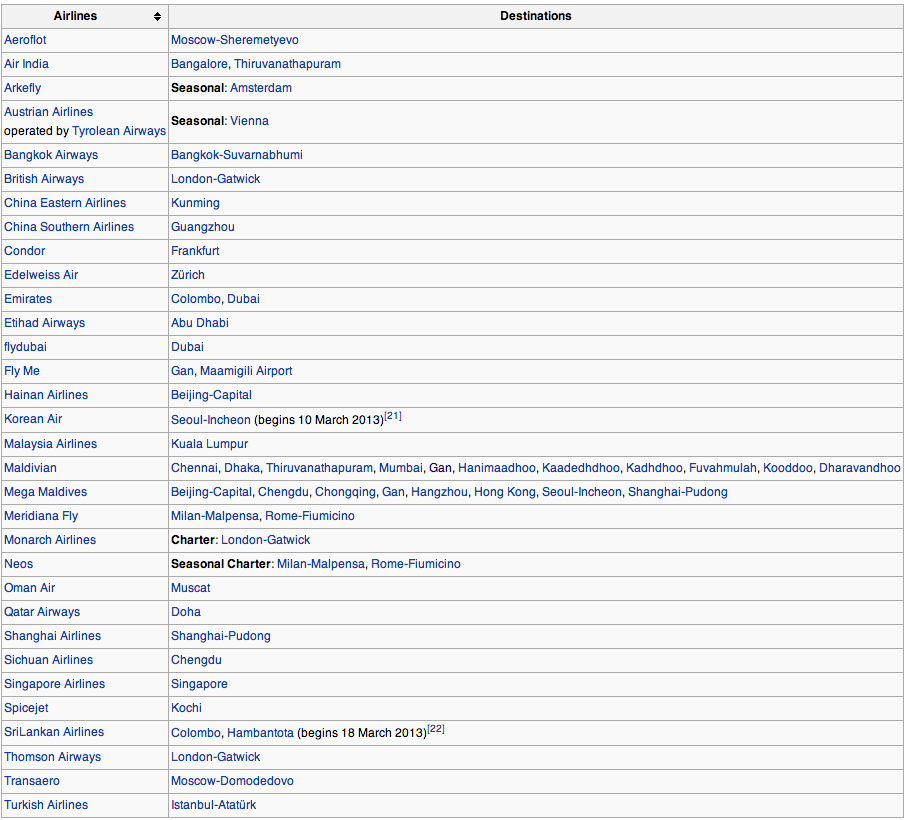This screenshot has height=820, width=905.
Task: Open the Kochi destination link
Action: (186, 708)
